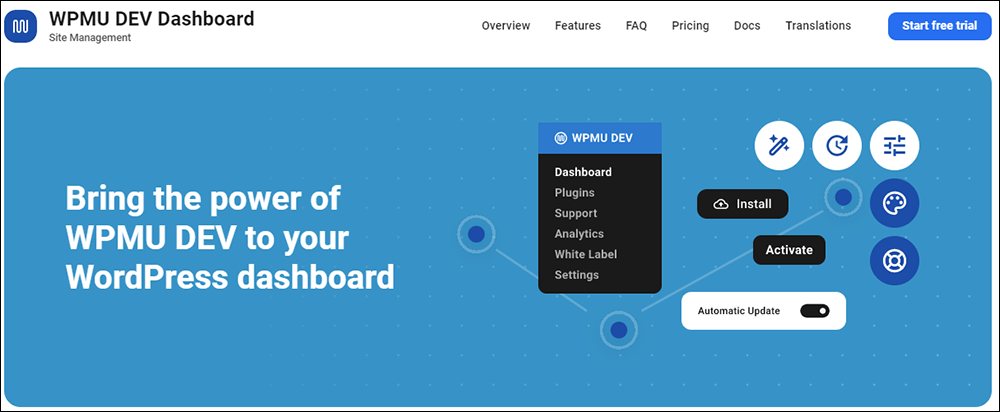This screenshot has height=412, width=1000.
Task: Click the Automatic Update label
Action: pyautogui.click(x=739, y=311)
